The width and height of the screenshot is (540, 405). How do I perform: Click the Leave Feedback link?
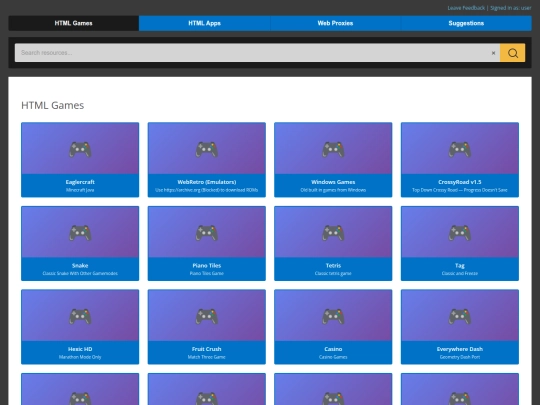pos(466,8)
